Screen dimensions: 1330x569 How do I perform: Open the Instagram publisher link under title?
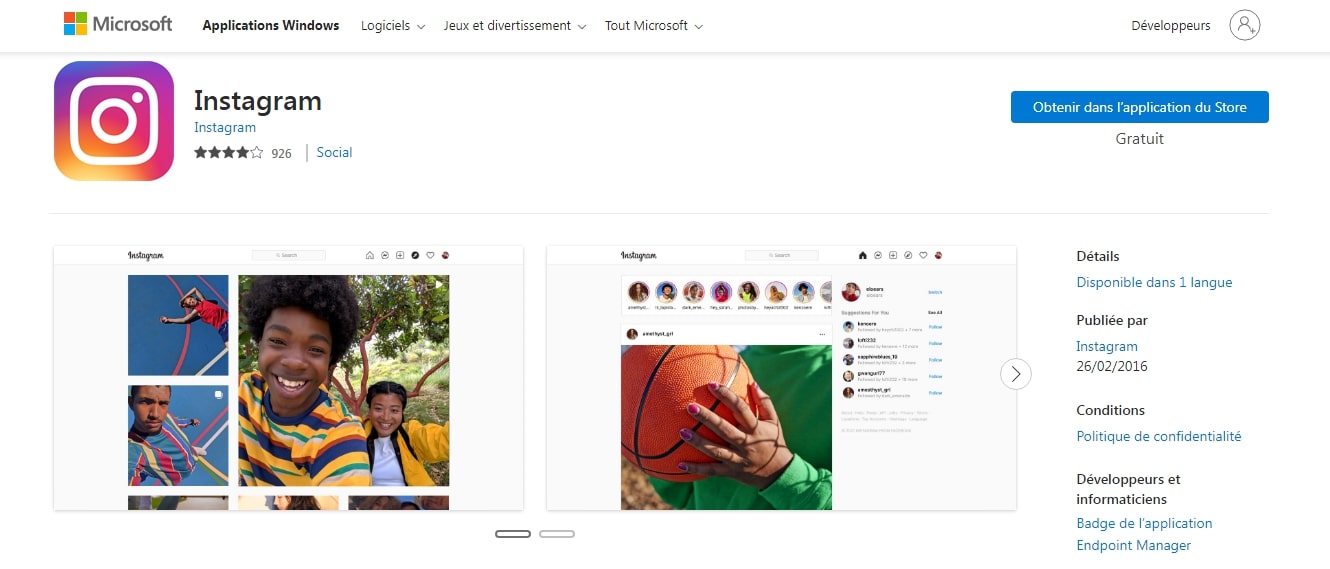point(225,127)
